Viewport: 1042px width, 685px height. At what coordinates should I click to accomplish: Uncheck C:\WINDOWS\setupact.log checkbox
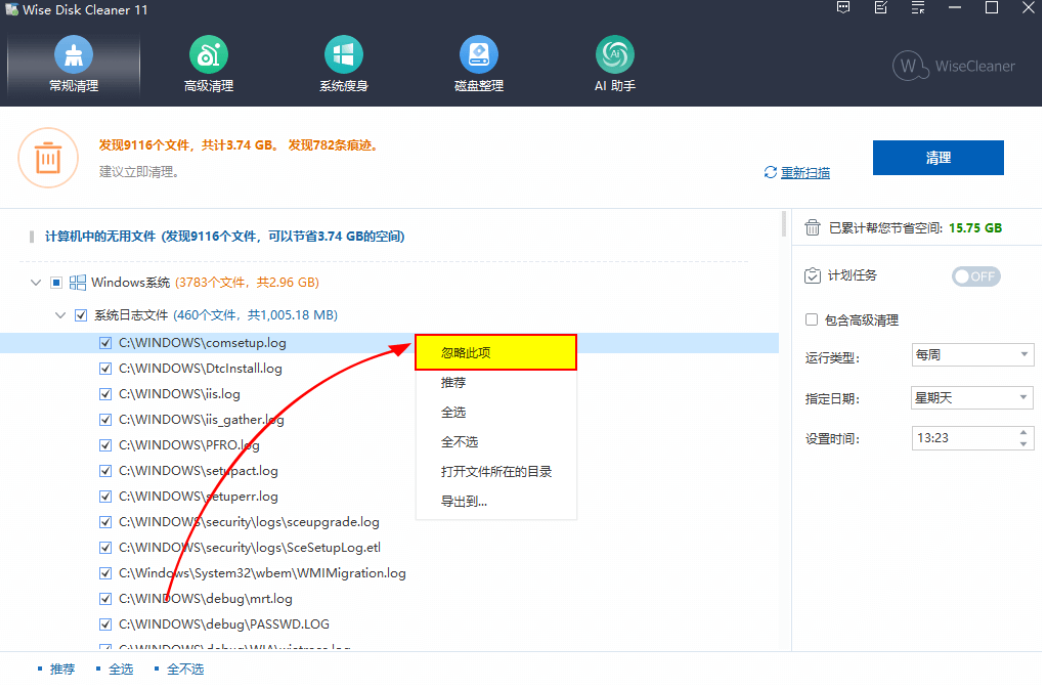coord(105,471)
